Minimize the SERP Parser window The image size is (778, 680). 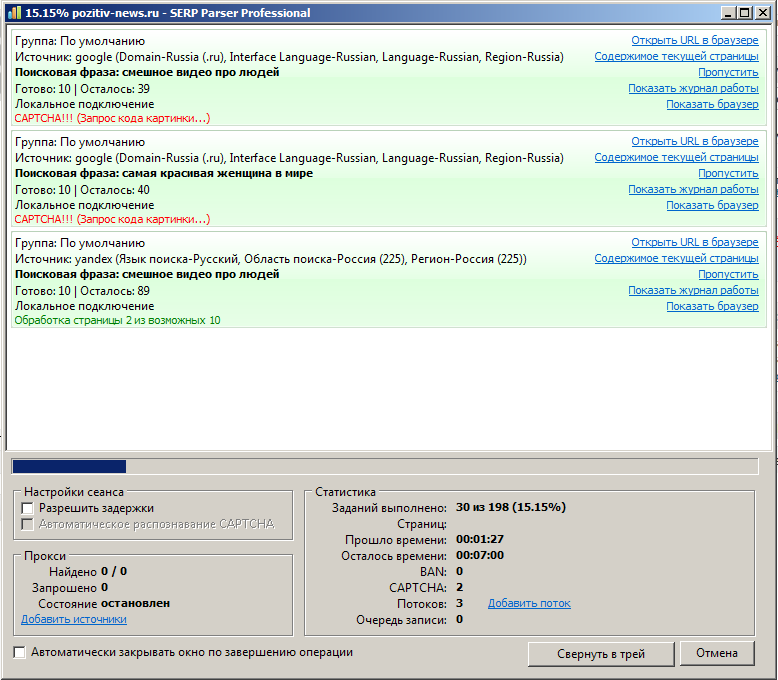[x=728, y=13]
